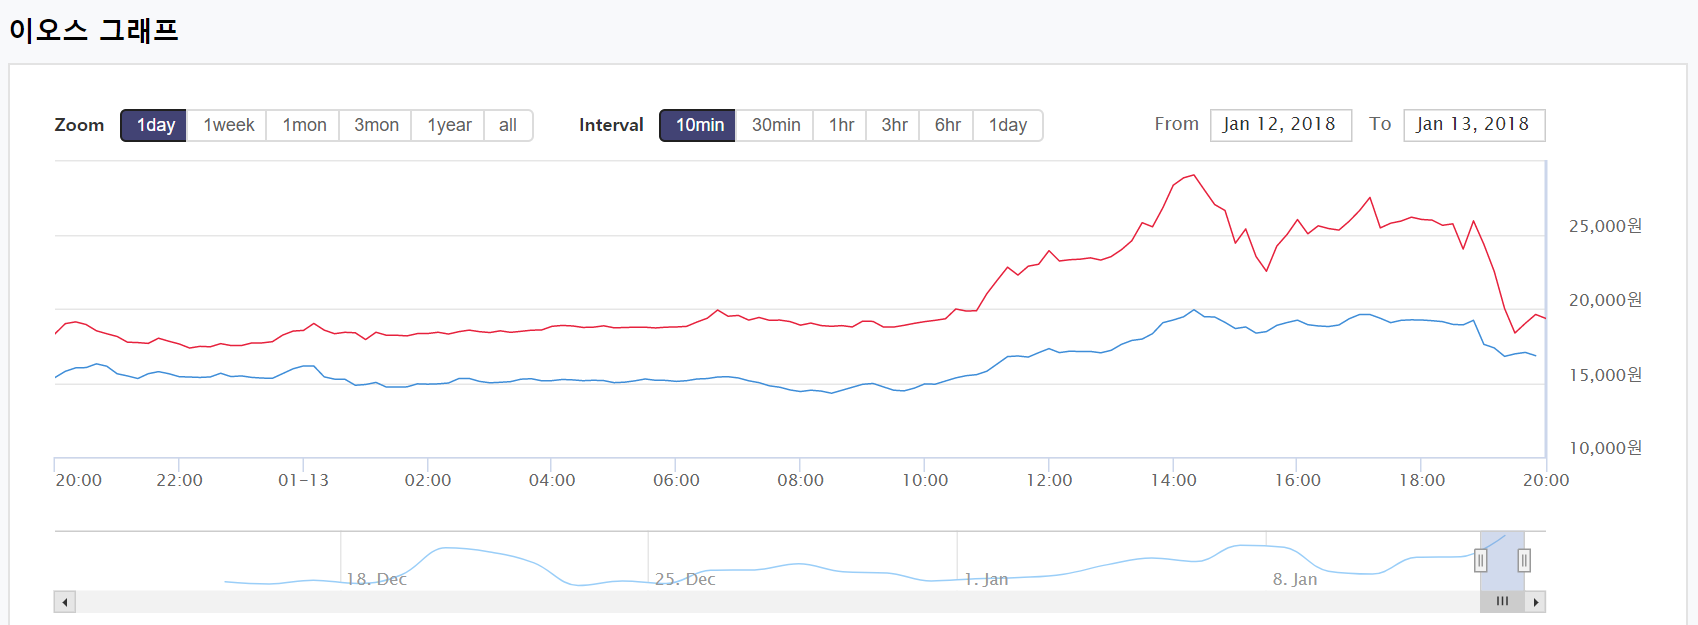1698x625 pixels.
Task: Click the 12:00 x-axis label
Action: [x=1049, y=480]
